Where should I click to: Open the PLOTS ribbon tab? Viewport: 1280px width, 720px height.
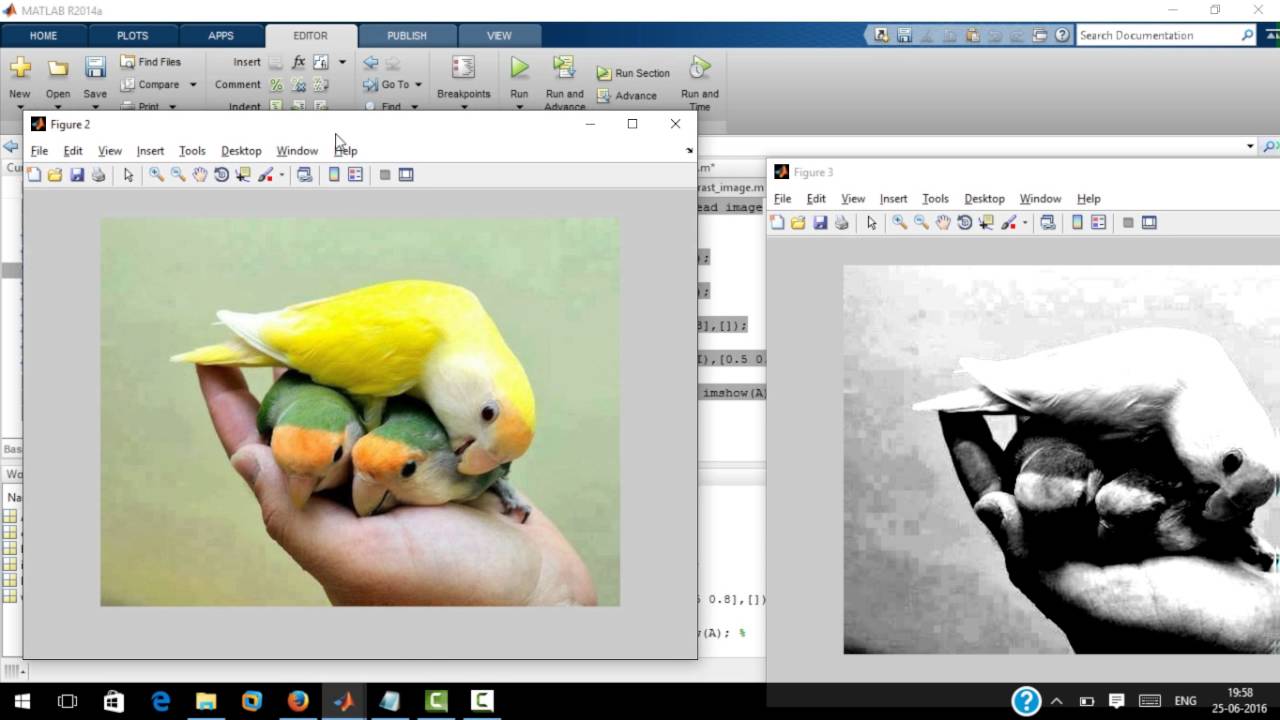pos(132,36)
